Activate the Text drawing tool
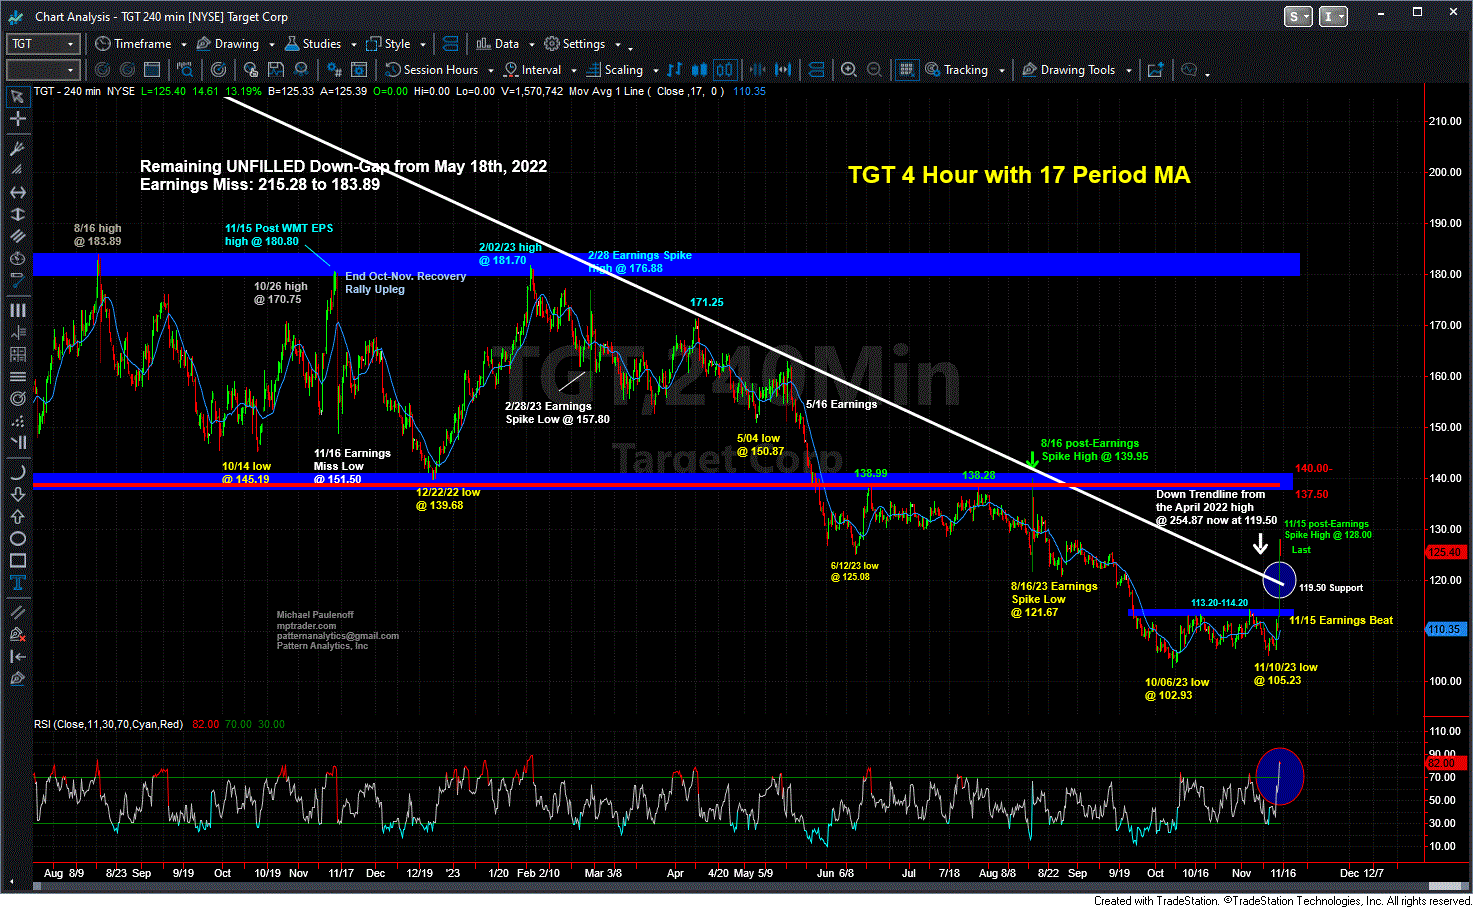The height and width of the screenshot is (907, 1473). (x=17, y=583)
